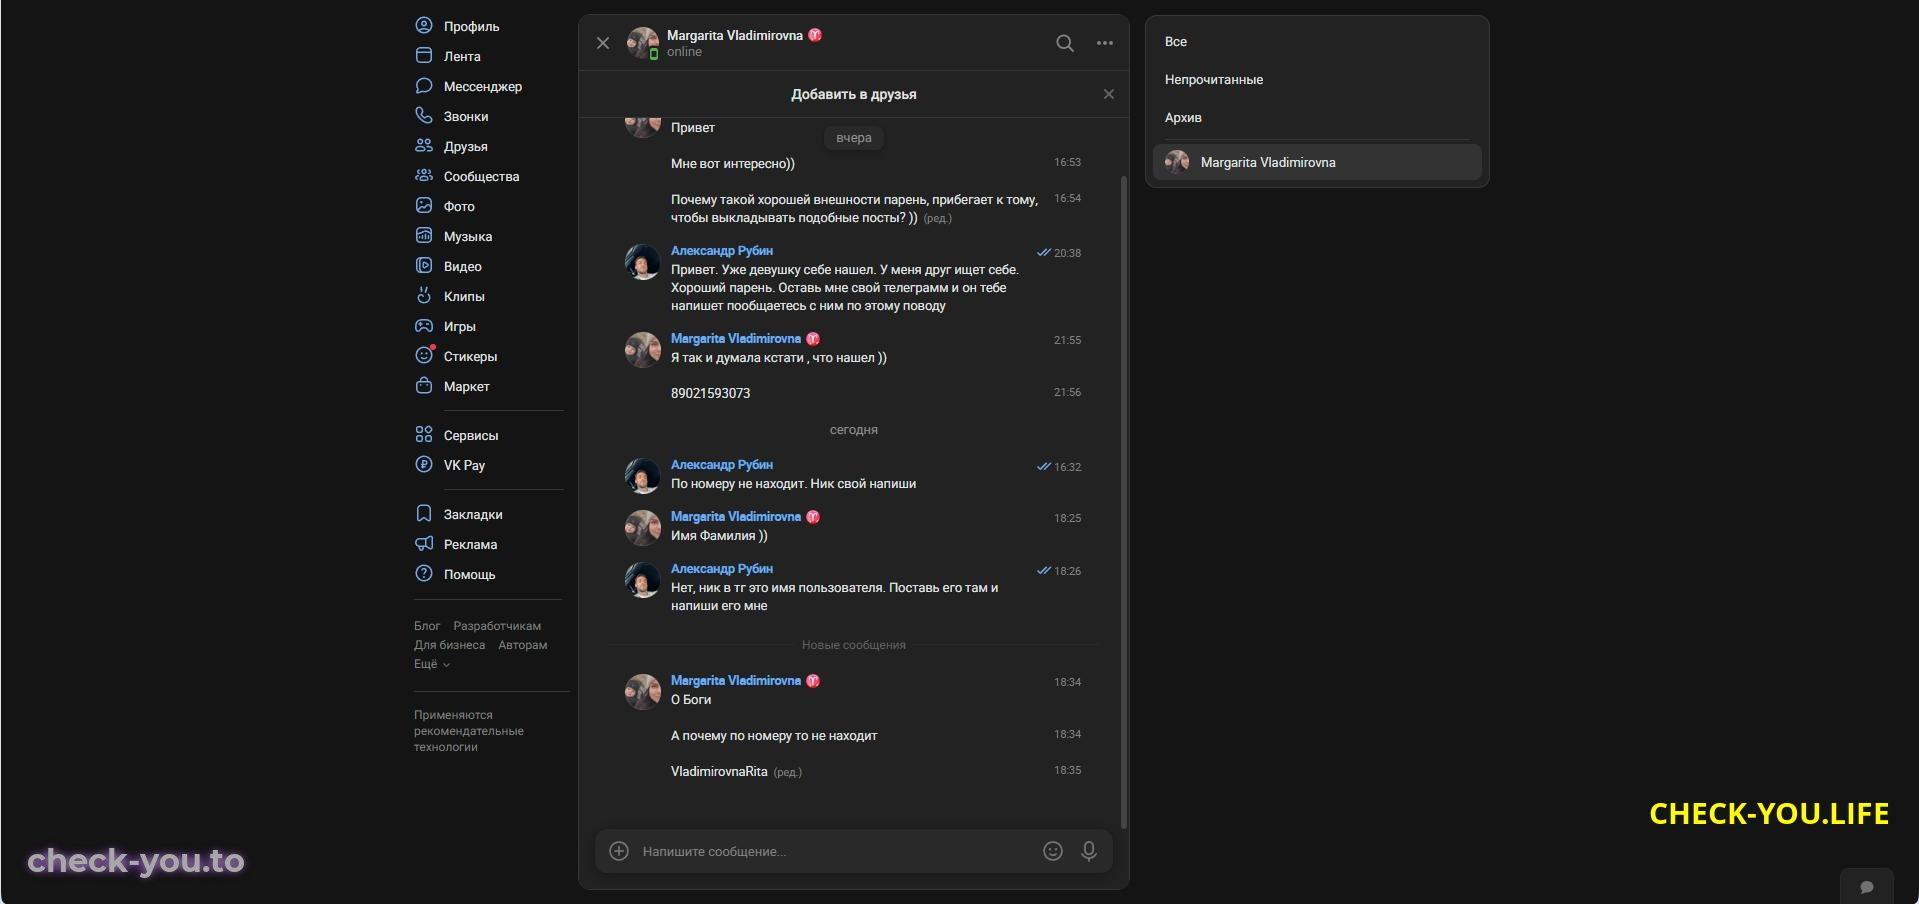1919x904 pixels.
Task: Click the Для бизнеса footer link
Action: [x=450, y=645]
